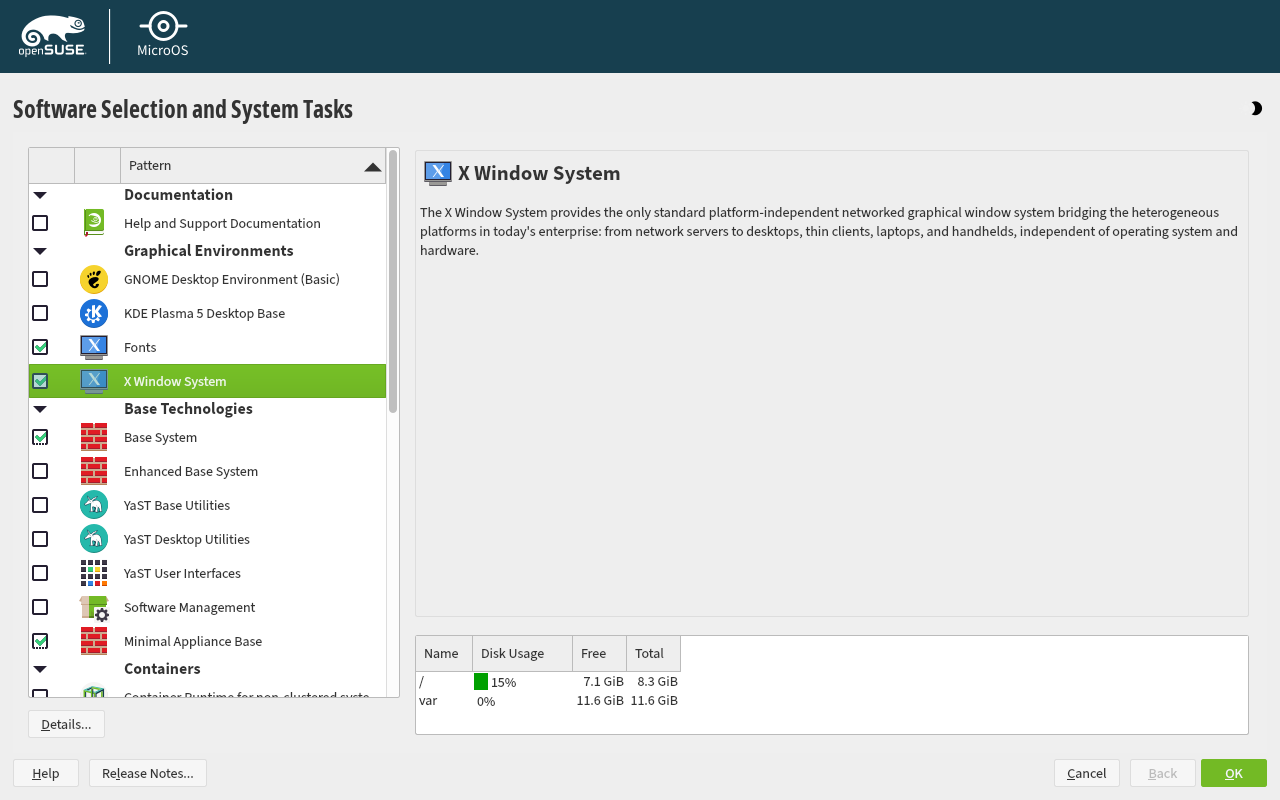This screenshot has width=1280, height=800.
Task: Uncheck the X Window System checkbox
Action: click(40, 381)
